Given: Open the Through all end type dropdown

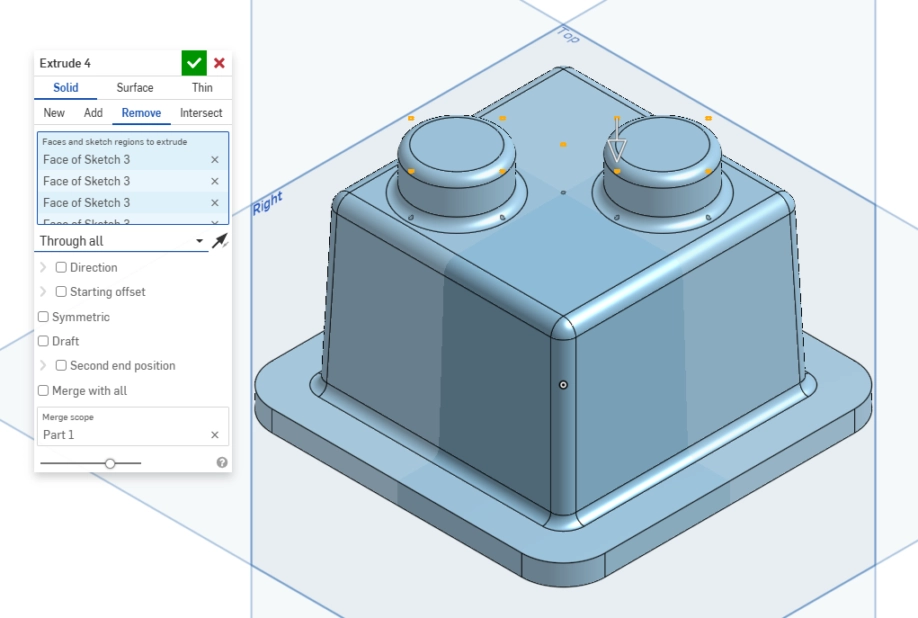Looking at the screenshot, I should (121, 241).
